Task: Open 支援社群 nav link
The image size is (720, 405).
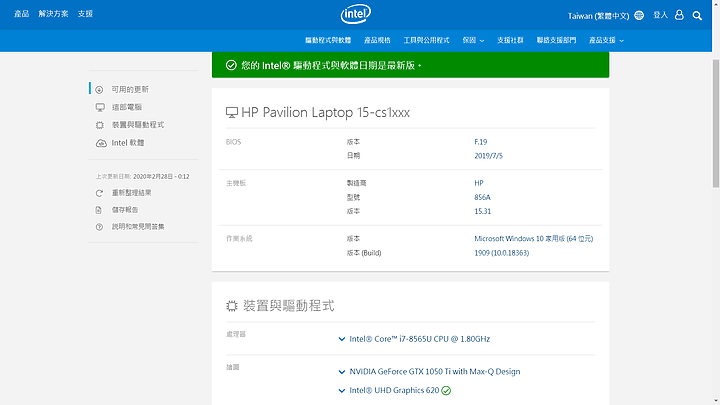Action: click(x=510, y=40)
